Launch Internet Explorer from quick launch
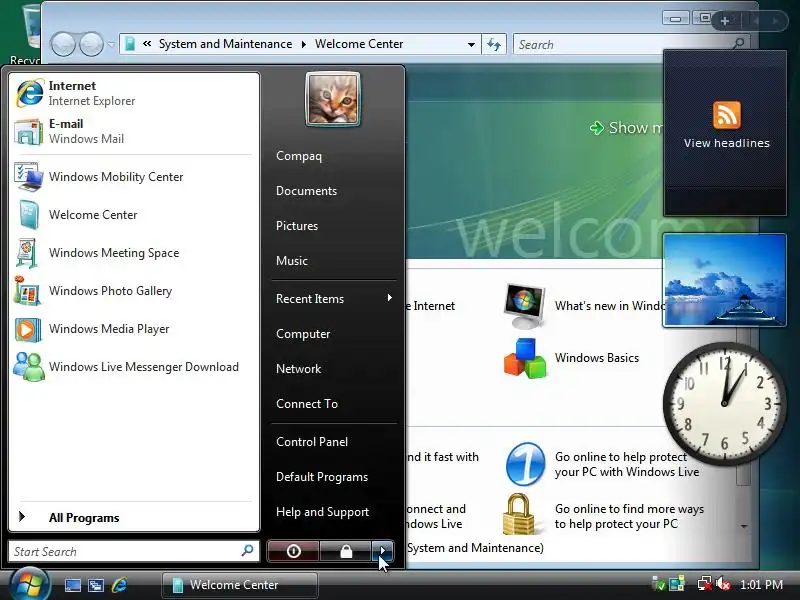 (x=119, y=585)
